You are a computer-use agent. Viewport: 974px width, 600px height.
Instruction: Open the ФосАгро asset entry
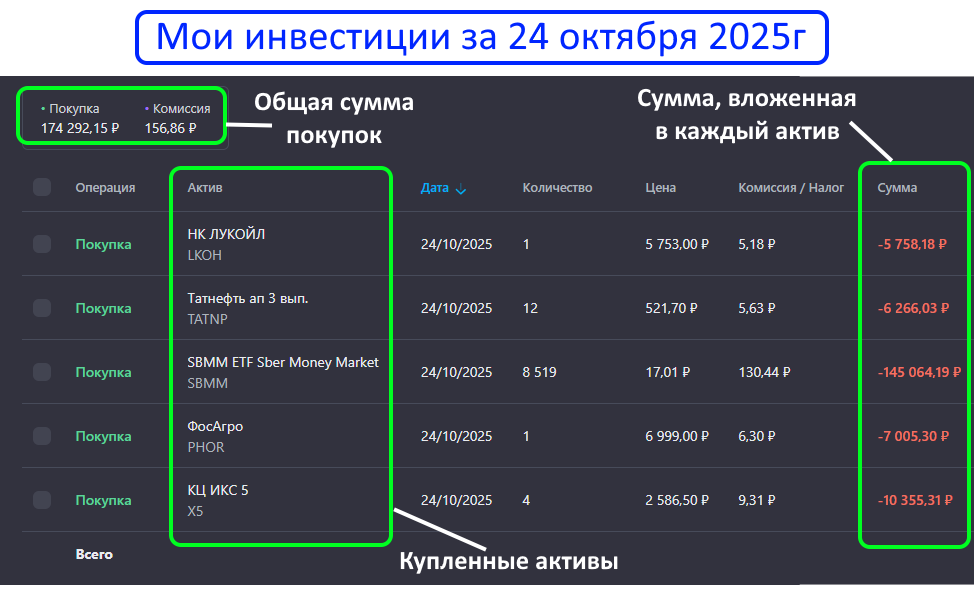(215, 426)
